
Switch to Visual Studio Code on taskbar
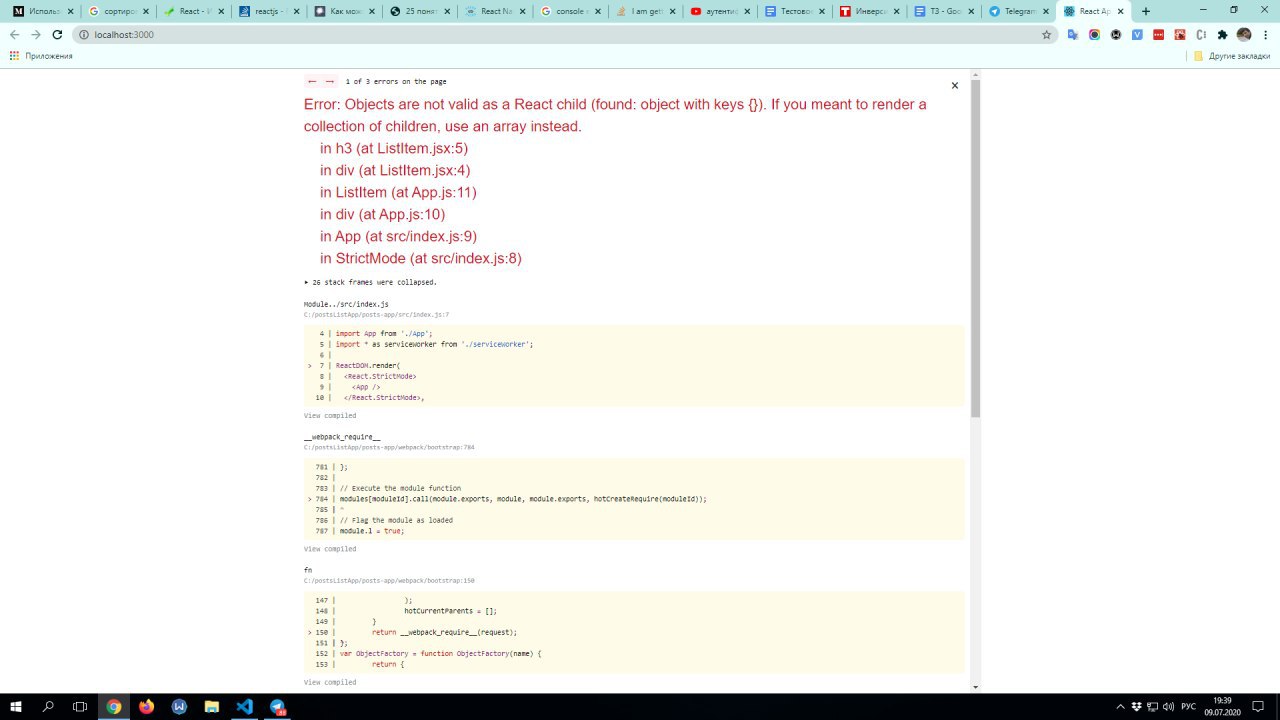[x=245, y=706]
